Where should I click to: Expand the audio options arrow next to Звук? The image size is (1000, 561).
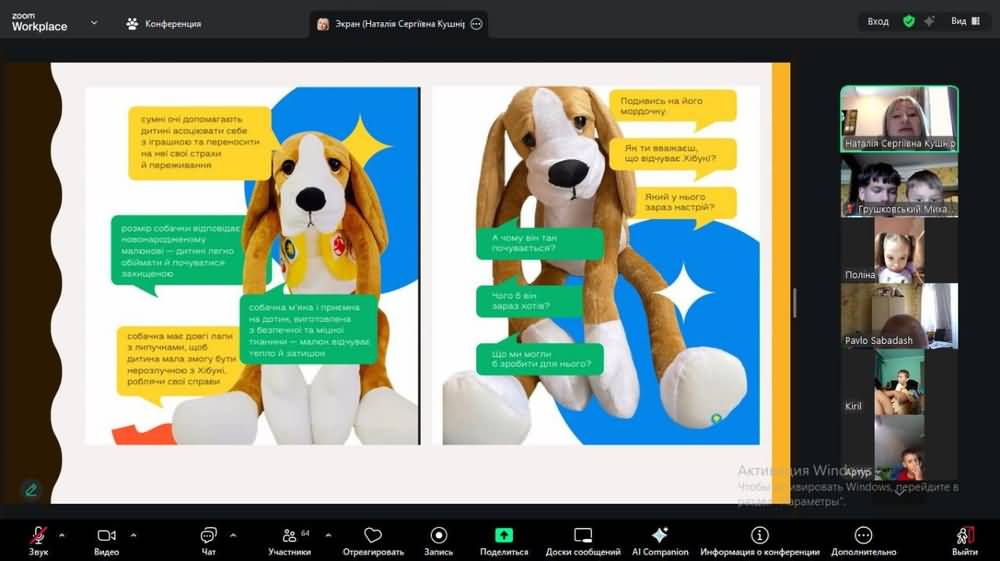click(x=62, y=535)
